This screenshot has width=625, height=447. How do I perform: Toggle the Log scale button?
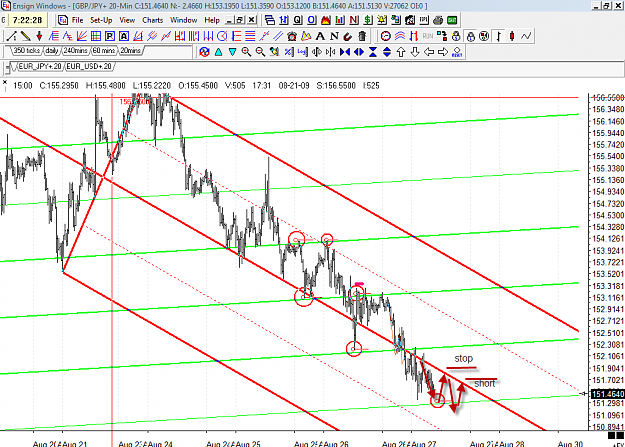point(302,52)
